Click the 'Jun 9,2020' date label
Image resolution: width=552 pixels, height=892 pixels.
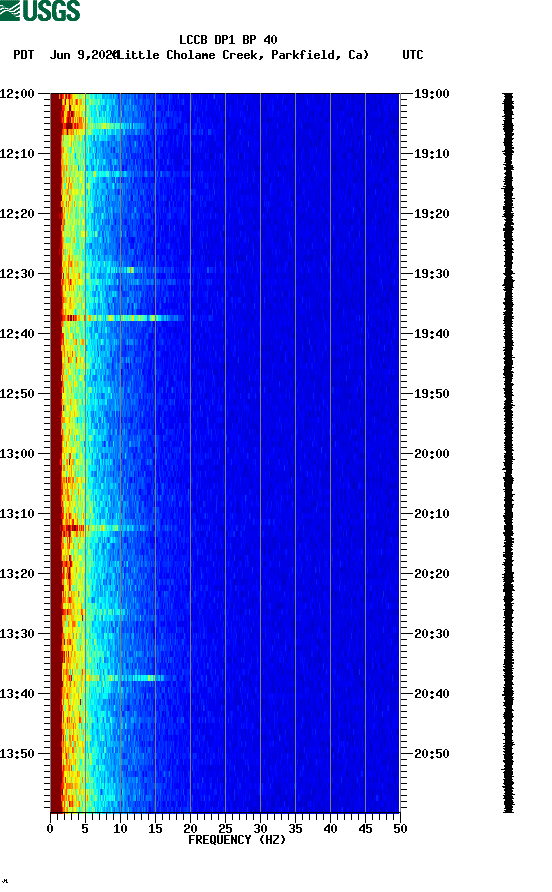coord(83,55)
